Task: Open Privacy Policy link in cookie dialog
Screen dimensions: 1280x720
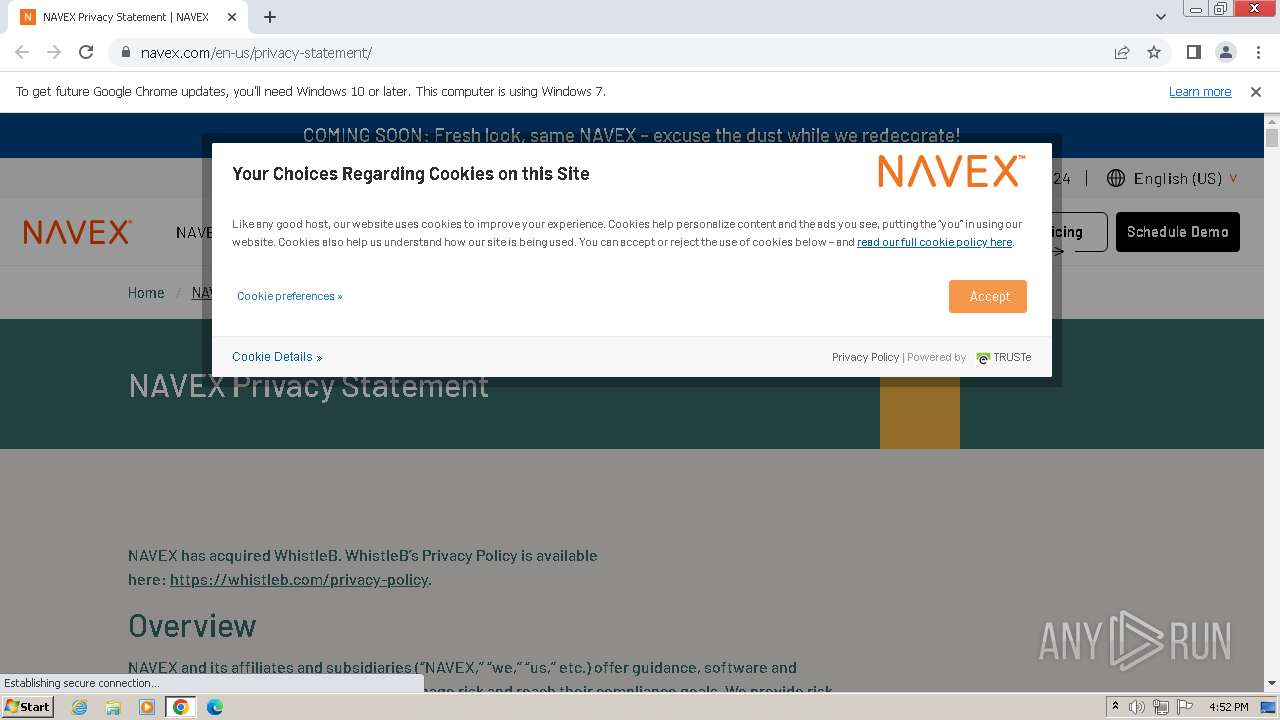Action: click(865, 357)
